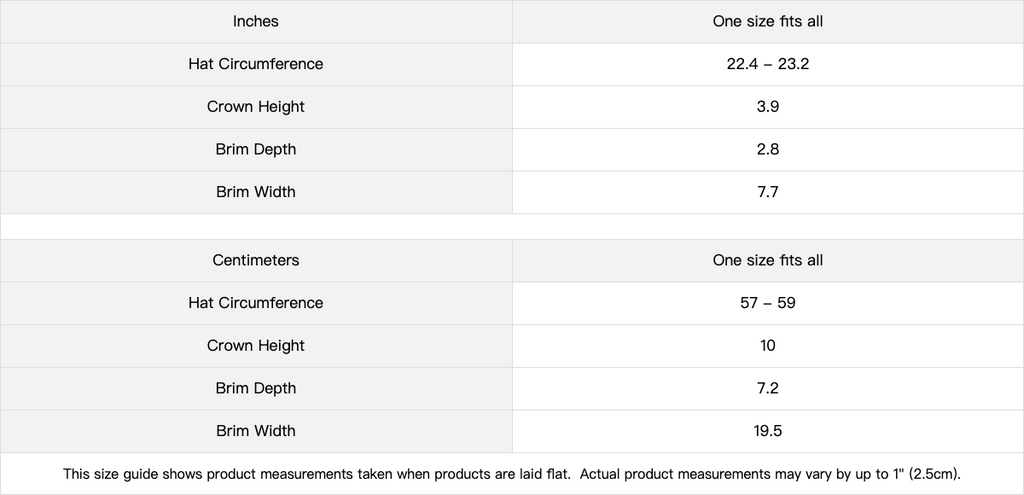Select the 7.7 brim width value

click(x=768, y=192)
